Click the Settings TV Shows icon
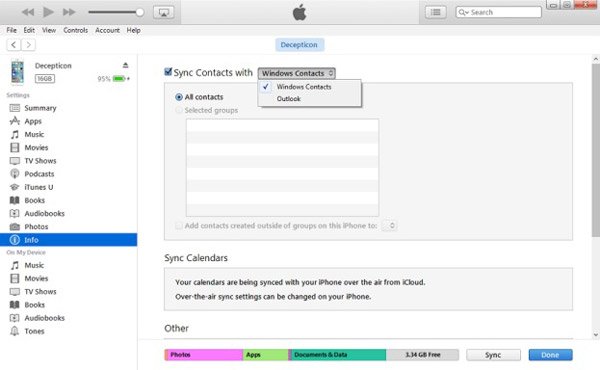Image resolution: width=600 pixels, height=370 pixels. click(x=15, y=161)
